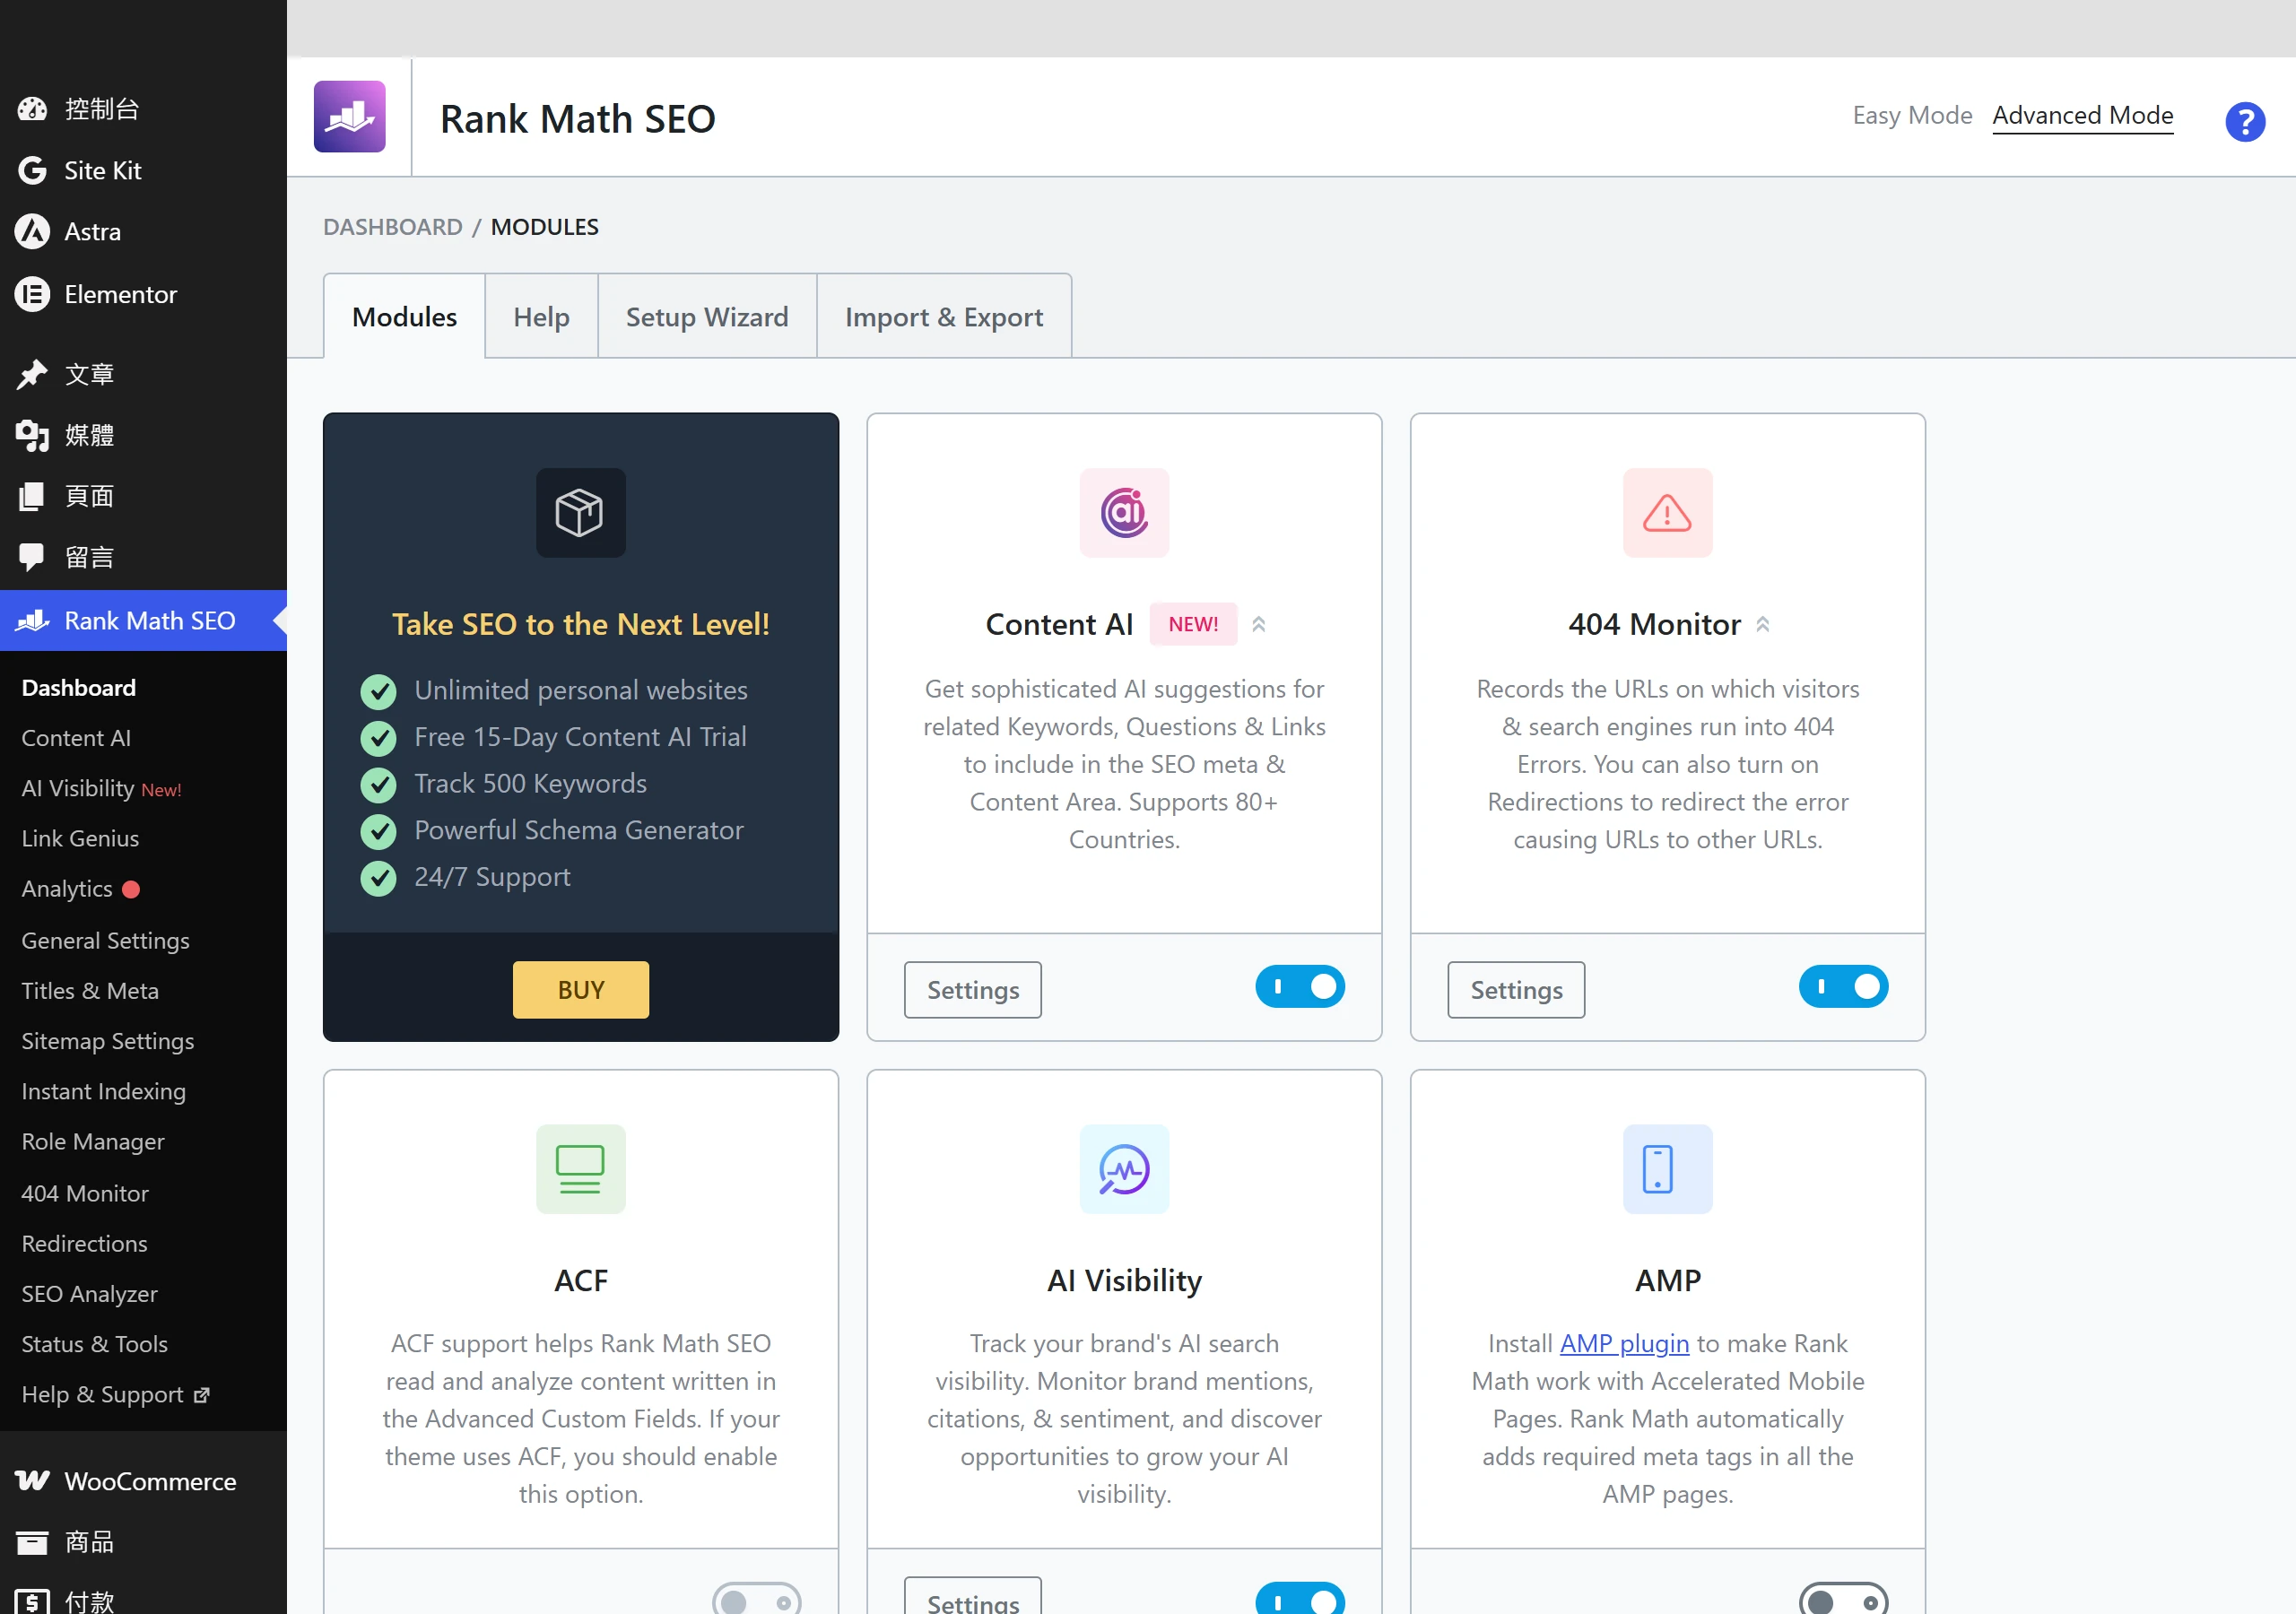
Task: Click the double chevron beside 404 Monitor title
Action: (1763, 624)
